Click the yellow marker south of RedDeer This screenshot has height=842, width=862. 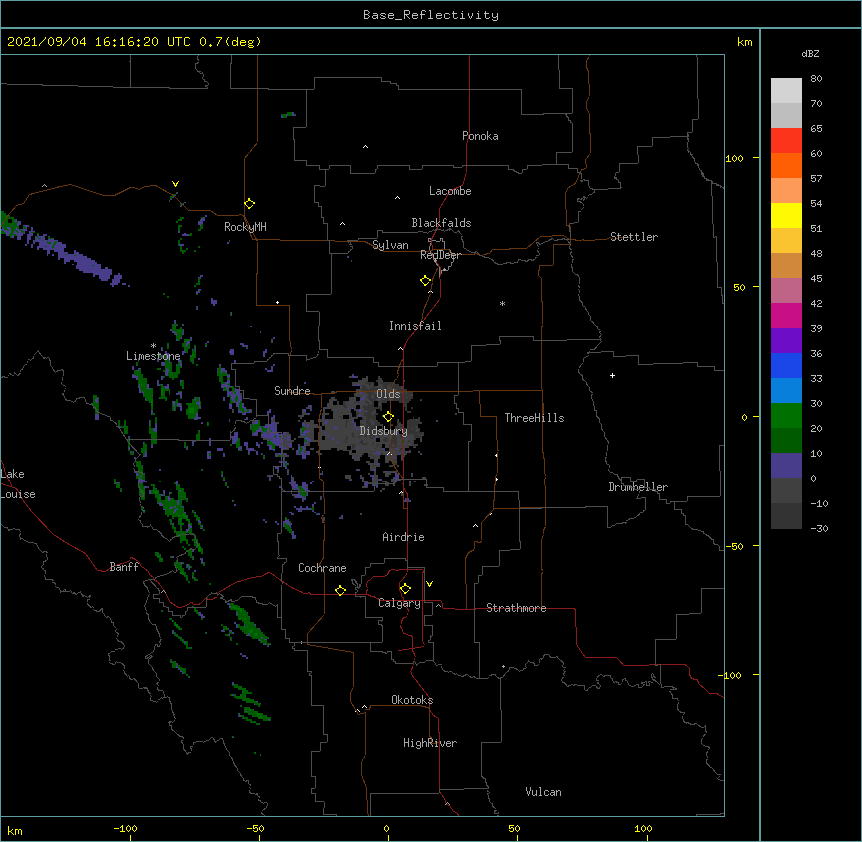[x=426, y=281]
